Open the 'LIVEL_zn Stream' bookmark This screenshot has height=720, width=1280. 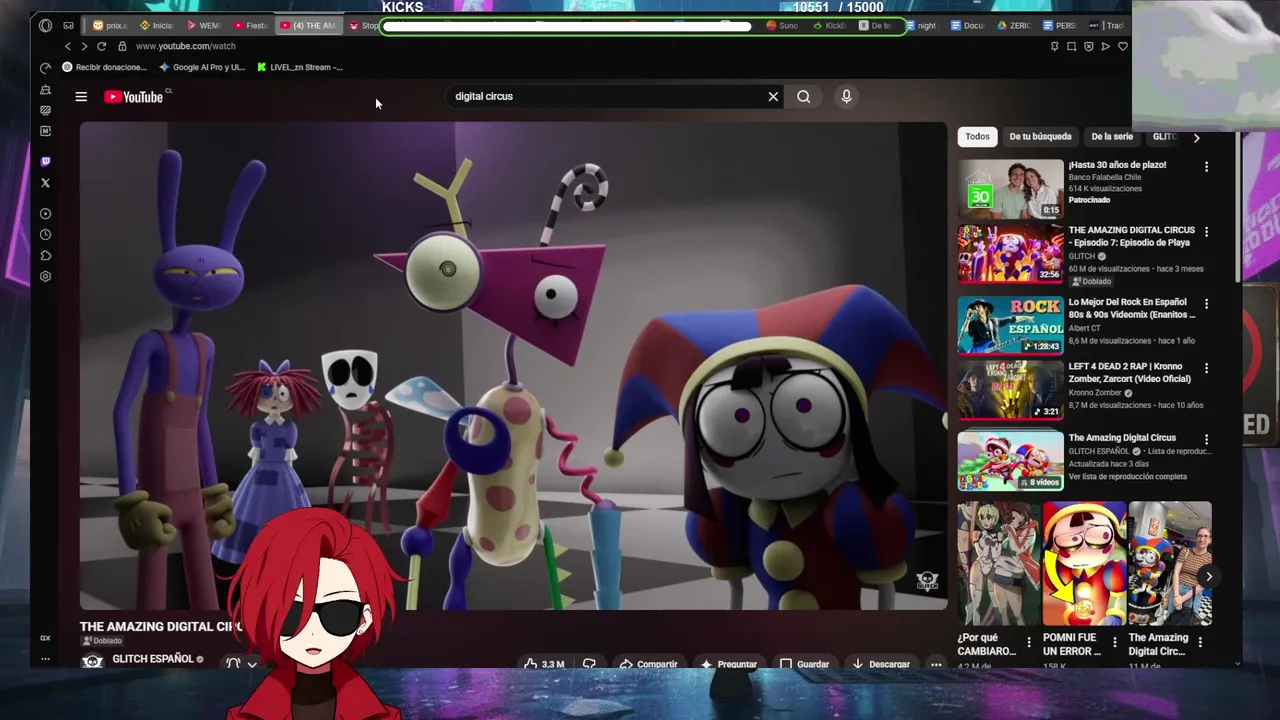[300, 67]
